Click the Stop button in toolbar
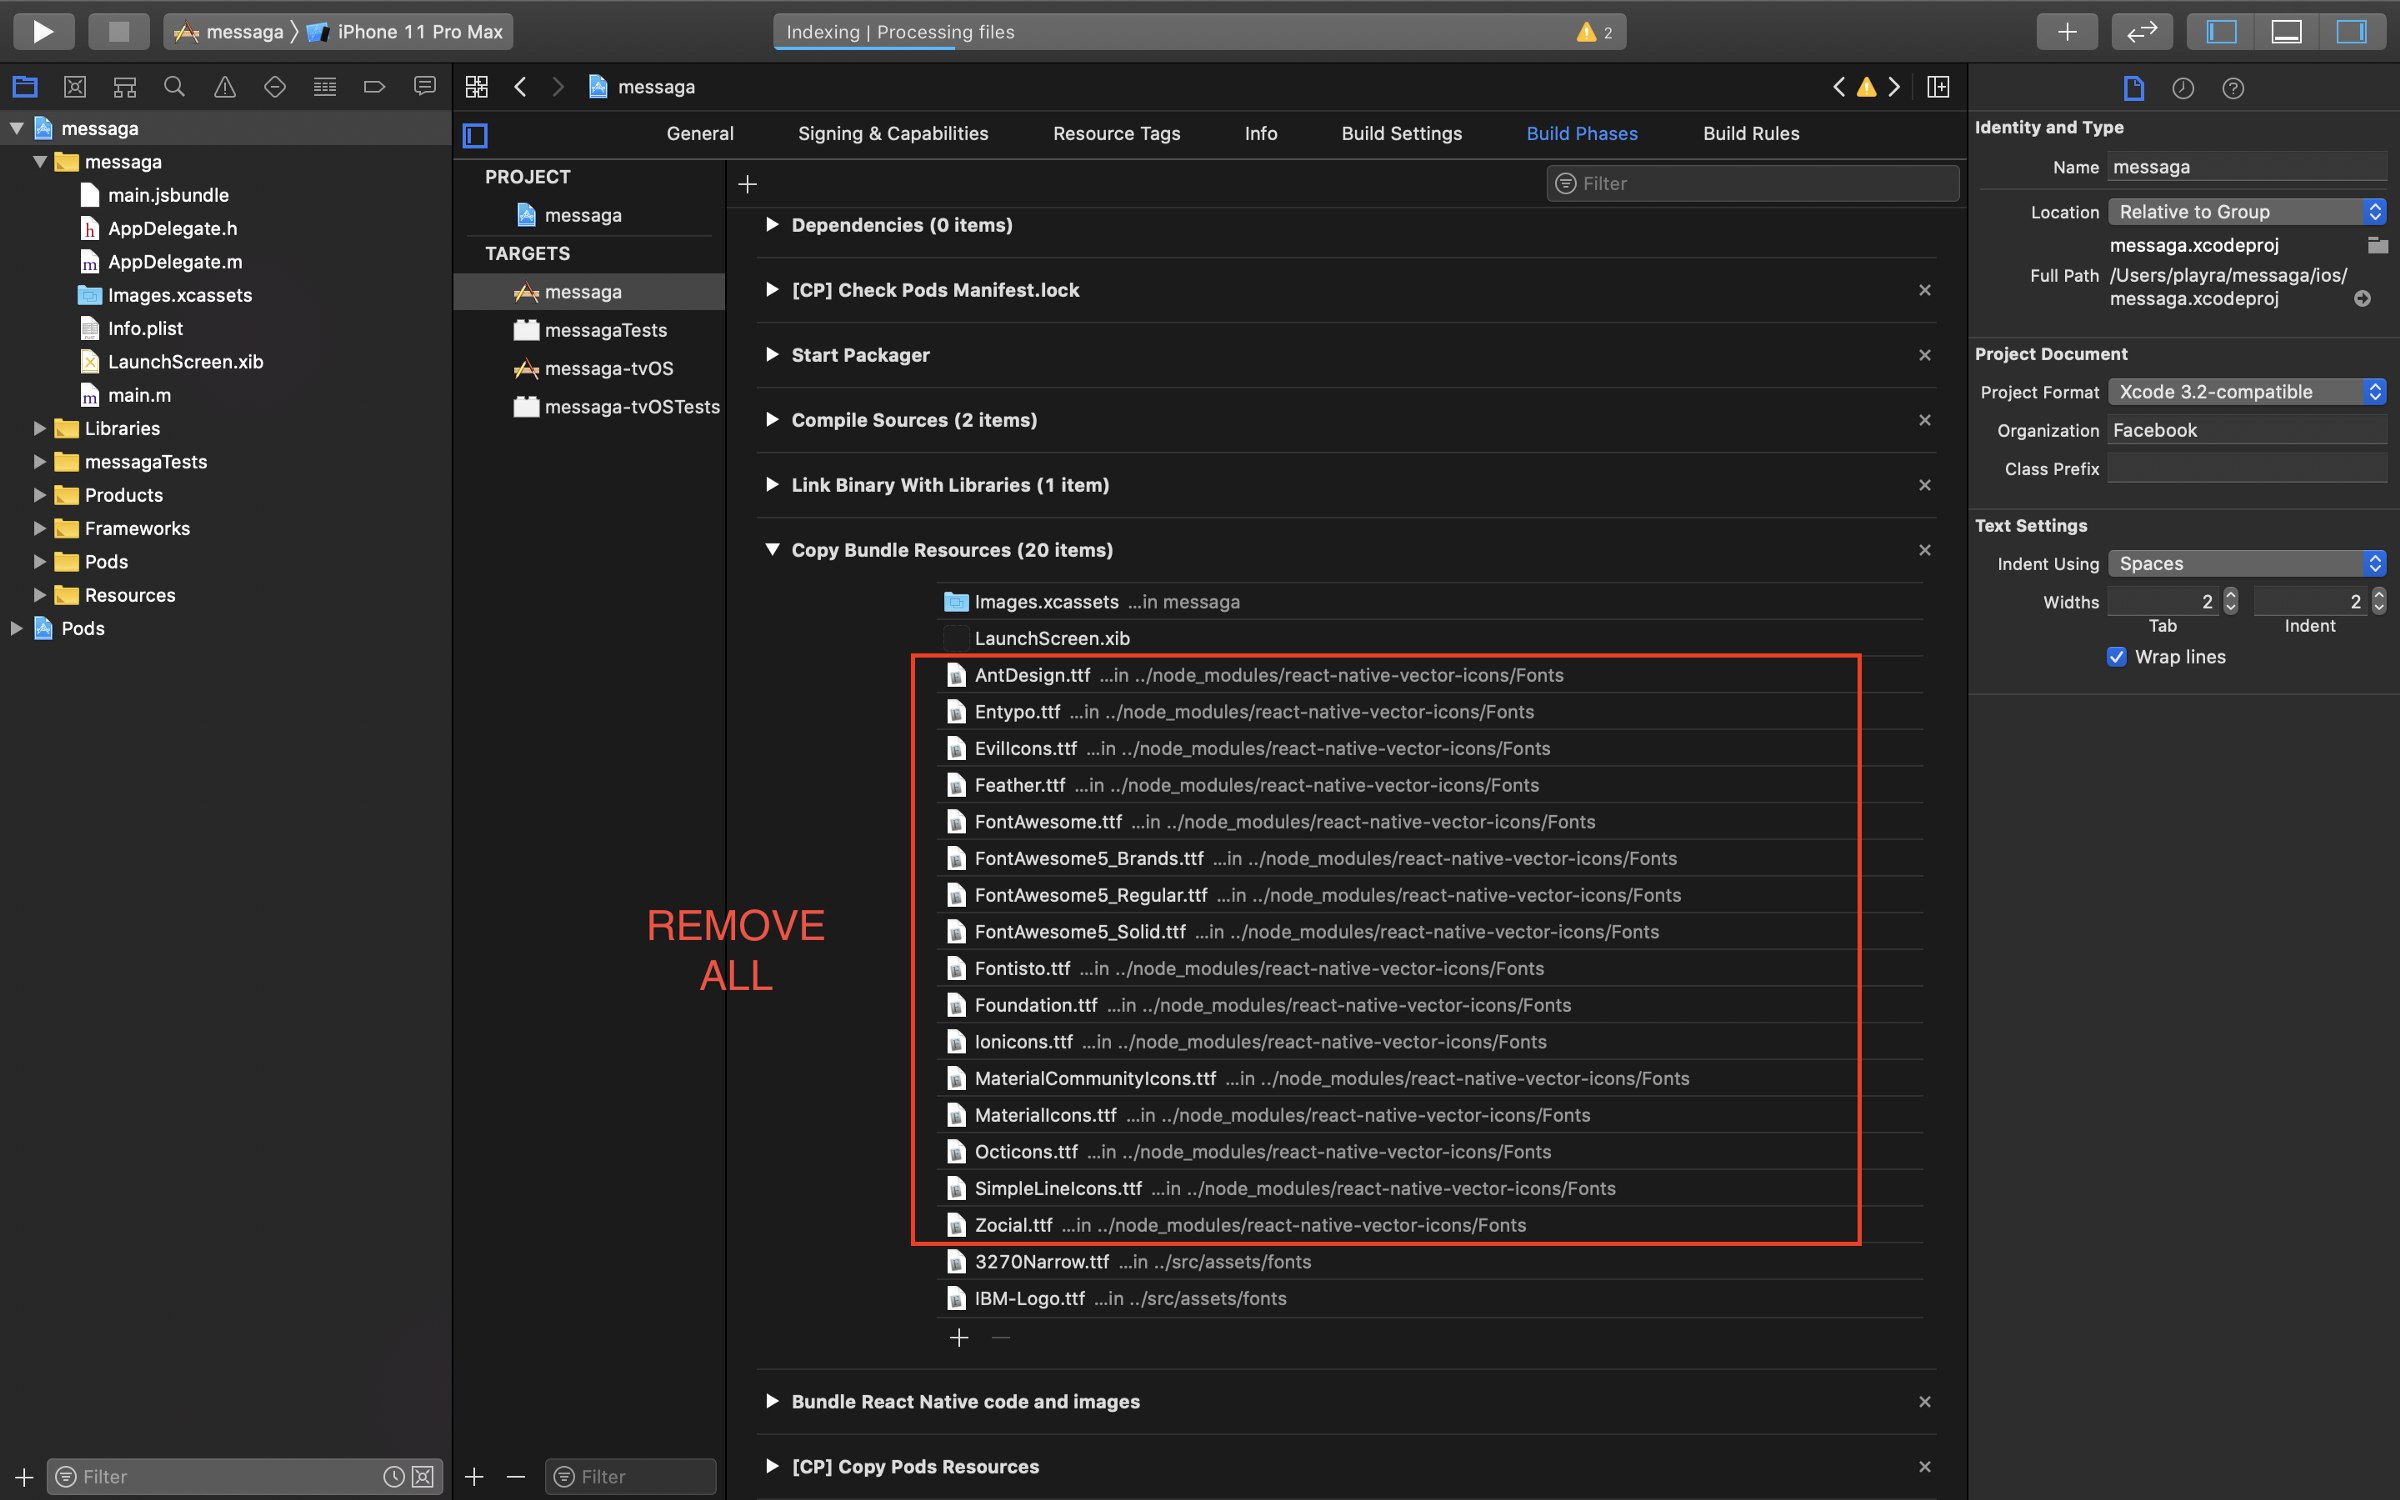Viewport: 2400px width, 1500px height. 118,31
